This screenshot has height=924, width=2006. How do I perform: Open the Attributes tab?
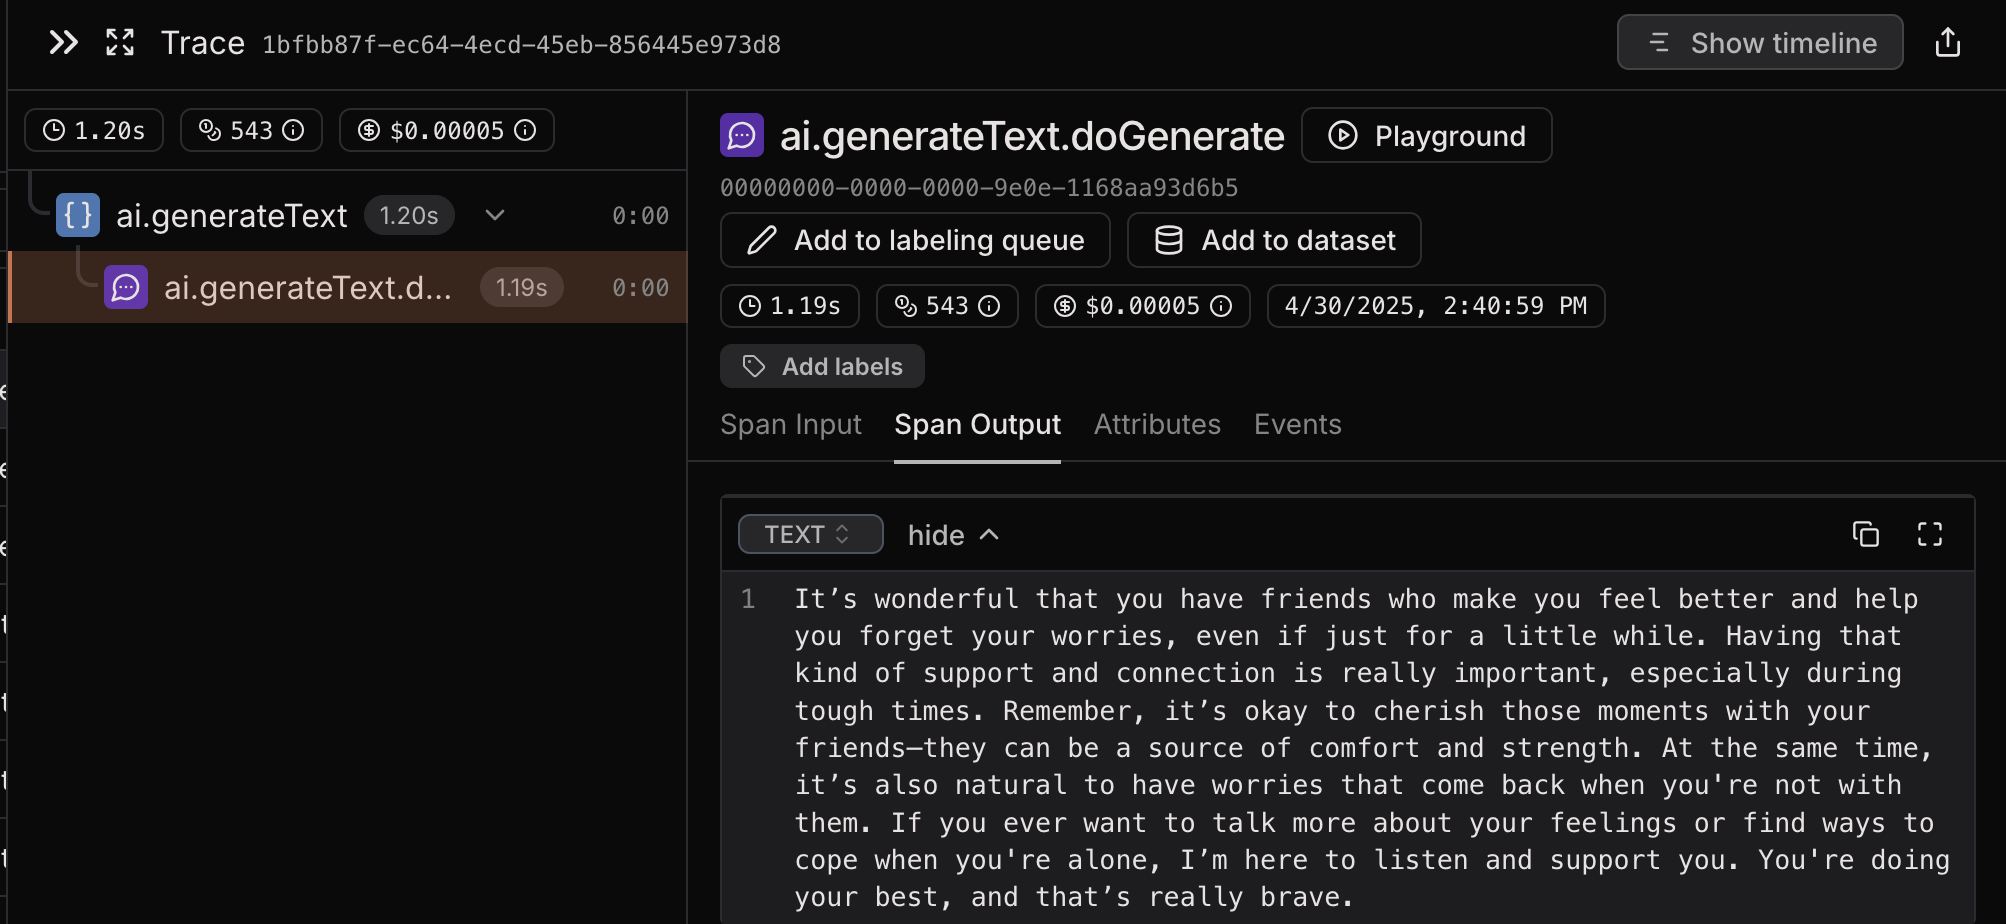pos(1157,424)
